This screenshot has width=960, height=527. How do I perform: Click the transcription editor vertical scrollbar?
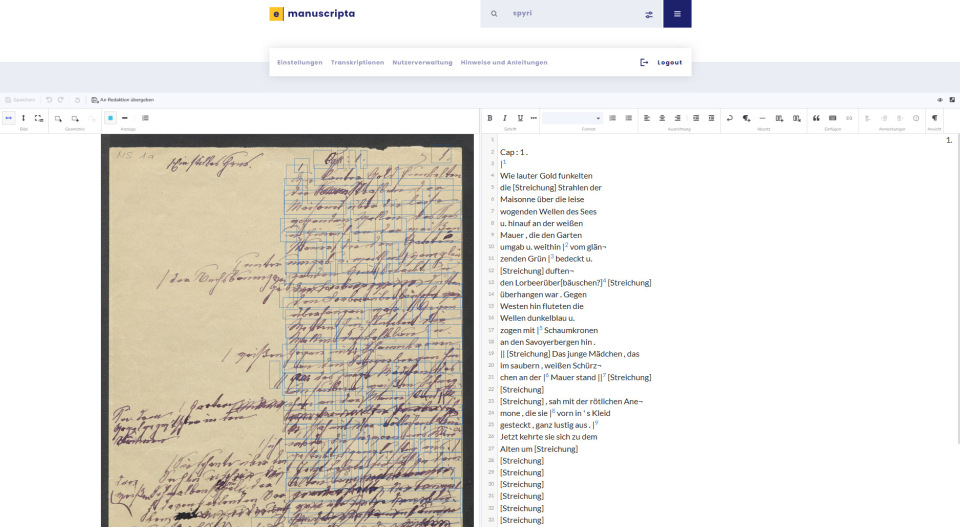958,288
